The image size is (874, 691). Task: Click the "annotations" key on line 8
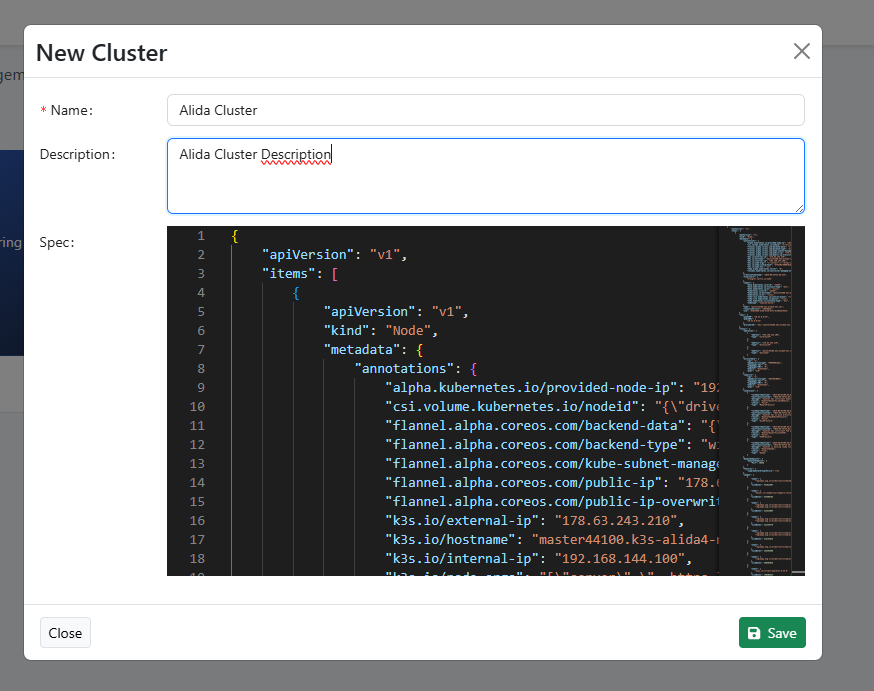pos(405,368)
